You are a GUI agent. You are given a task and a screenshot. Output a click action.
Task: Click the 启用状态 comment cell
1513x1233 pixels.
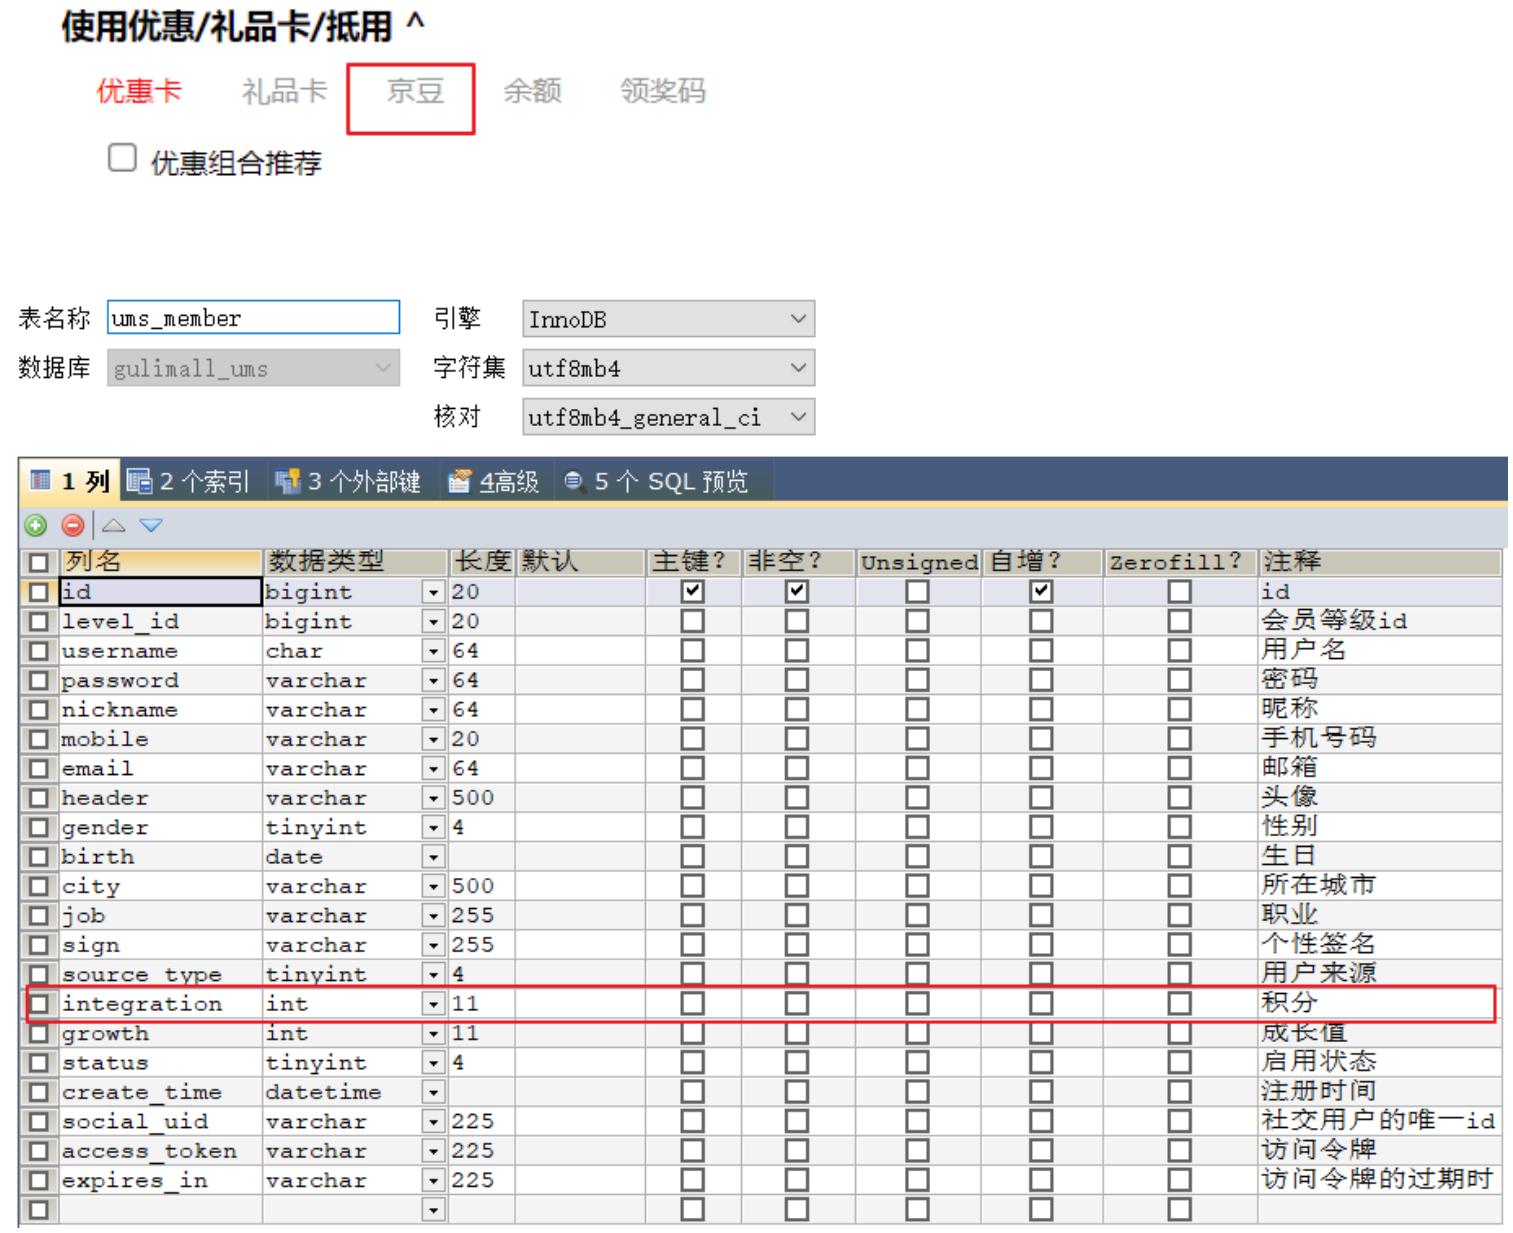(1380, 1062)
